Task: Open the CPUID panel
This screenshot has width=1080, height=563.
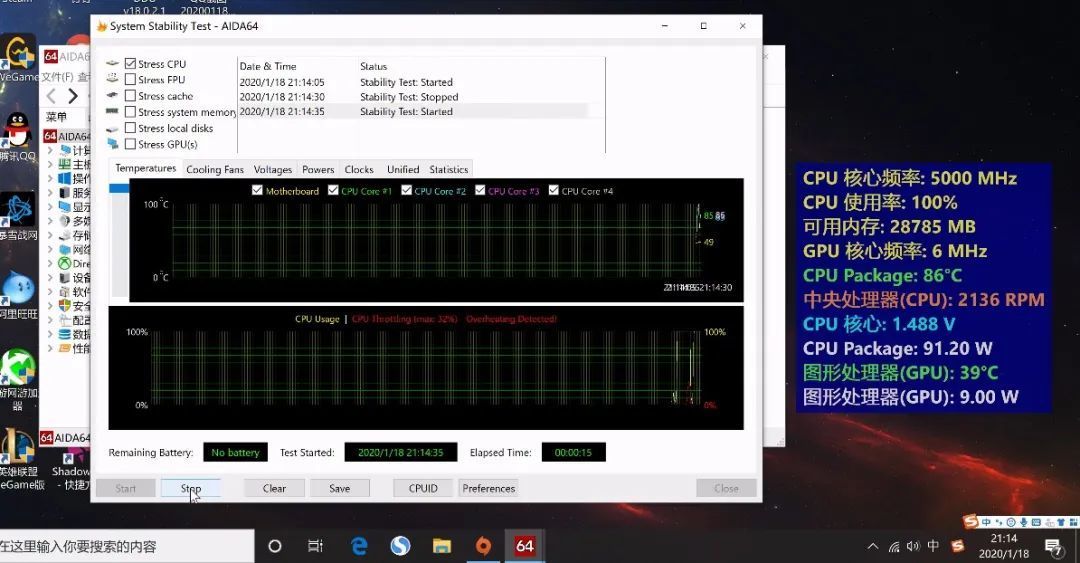Action: tap(423, 488)
